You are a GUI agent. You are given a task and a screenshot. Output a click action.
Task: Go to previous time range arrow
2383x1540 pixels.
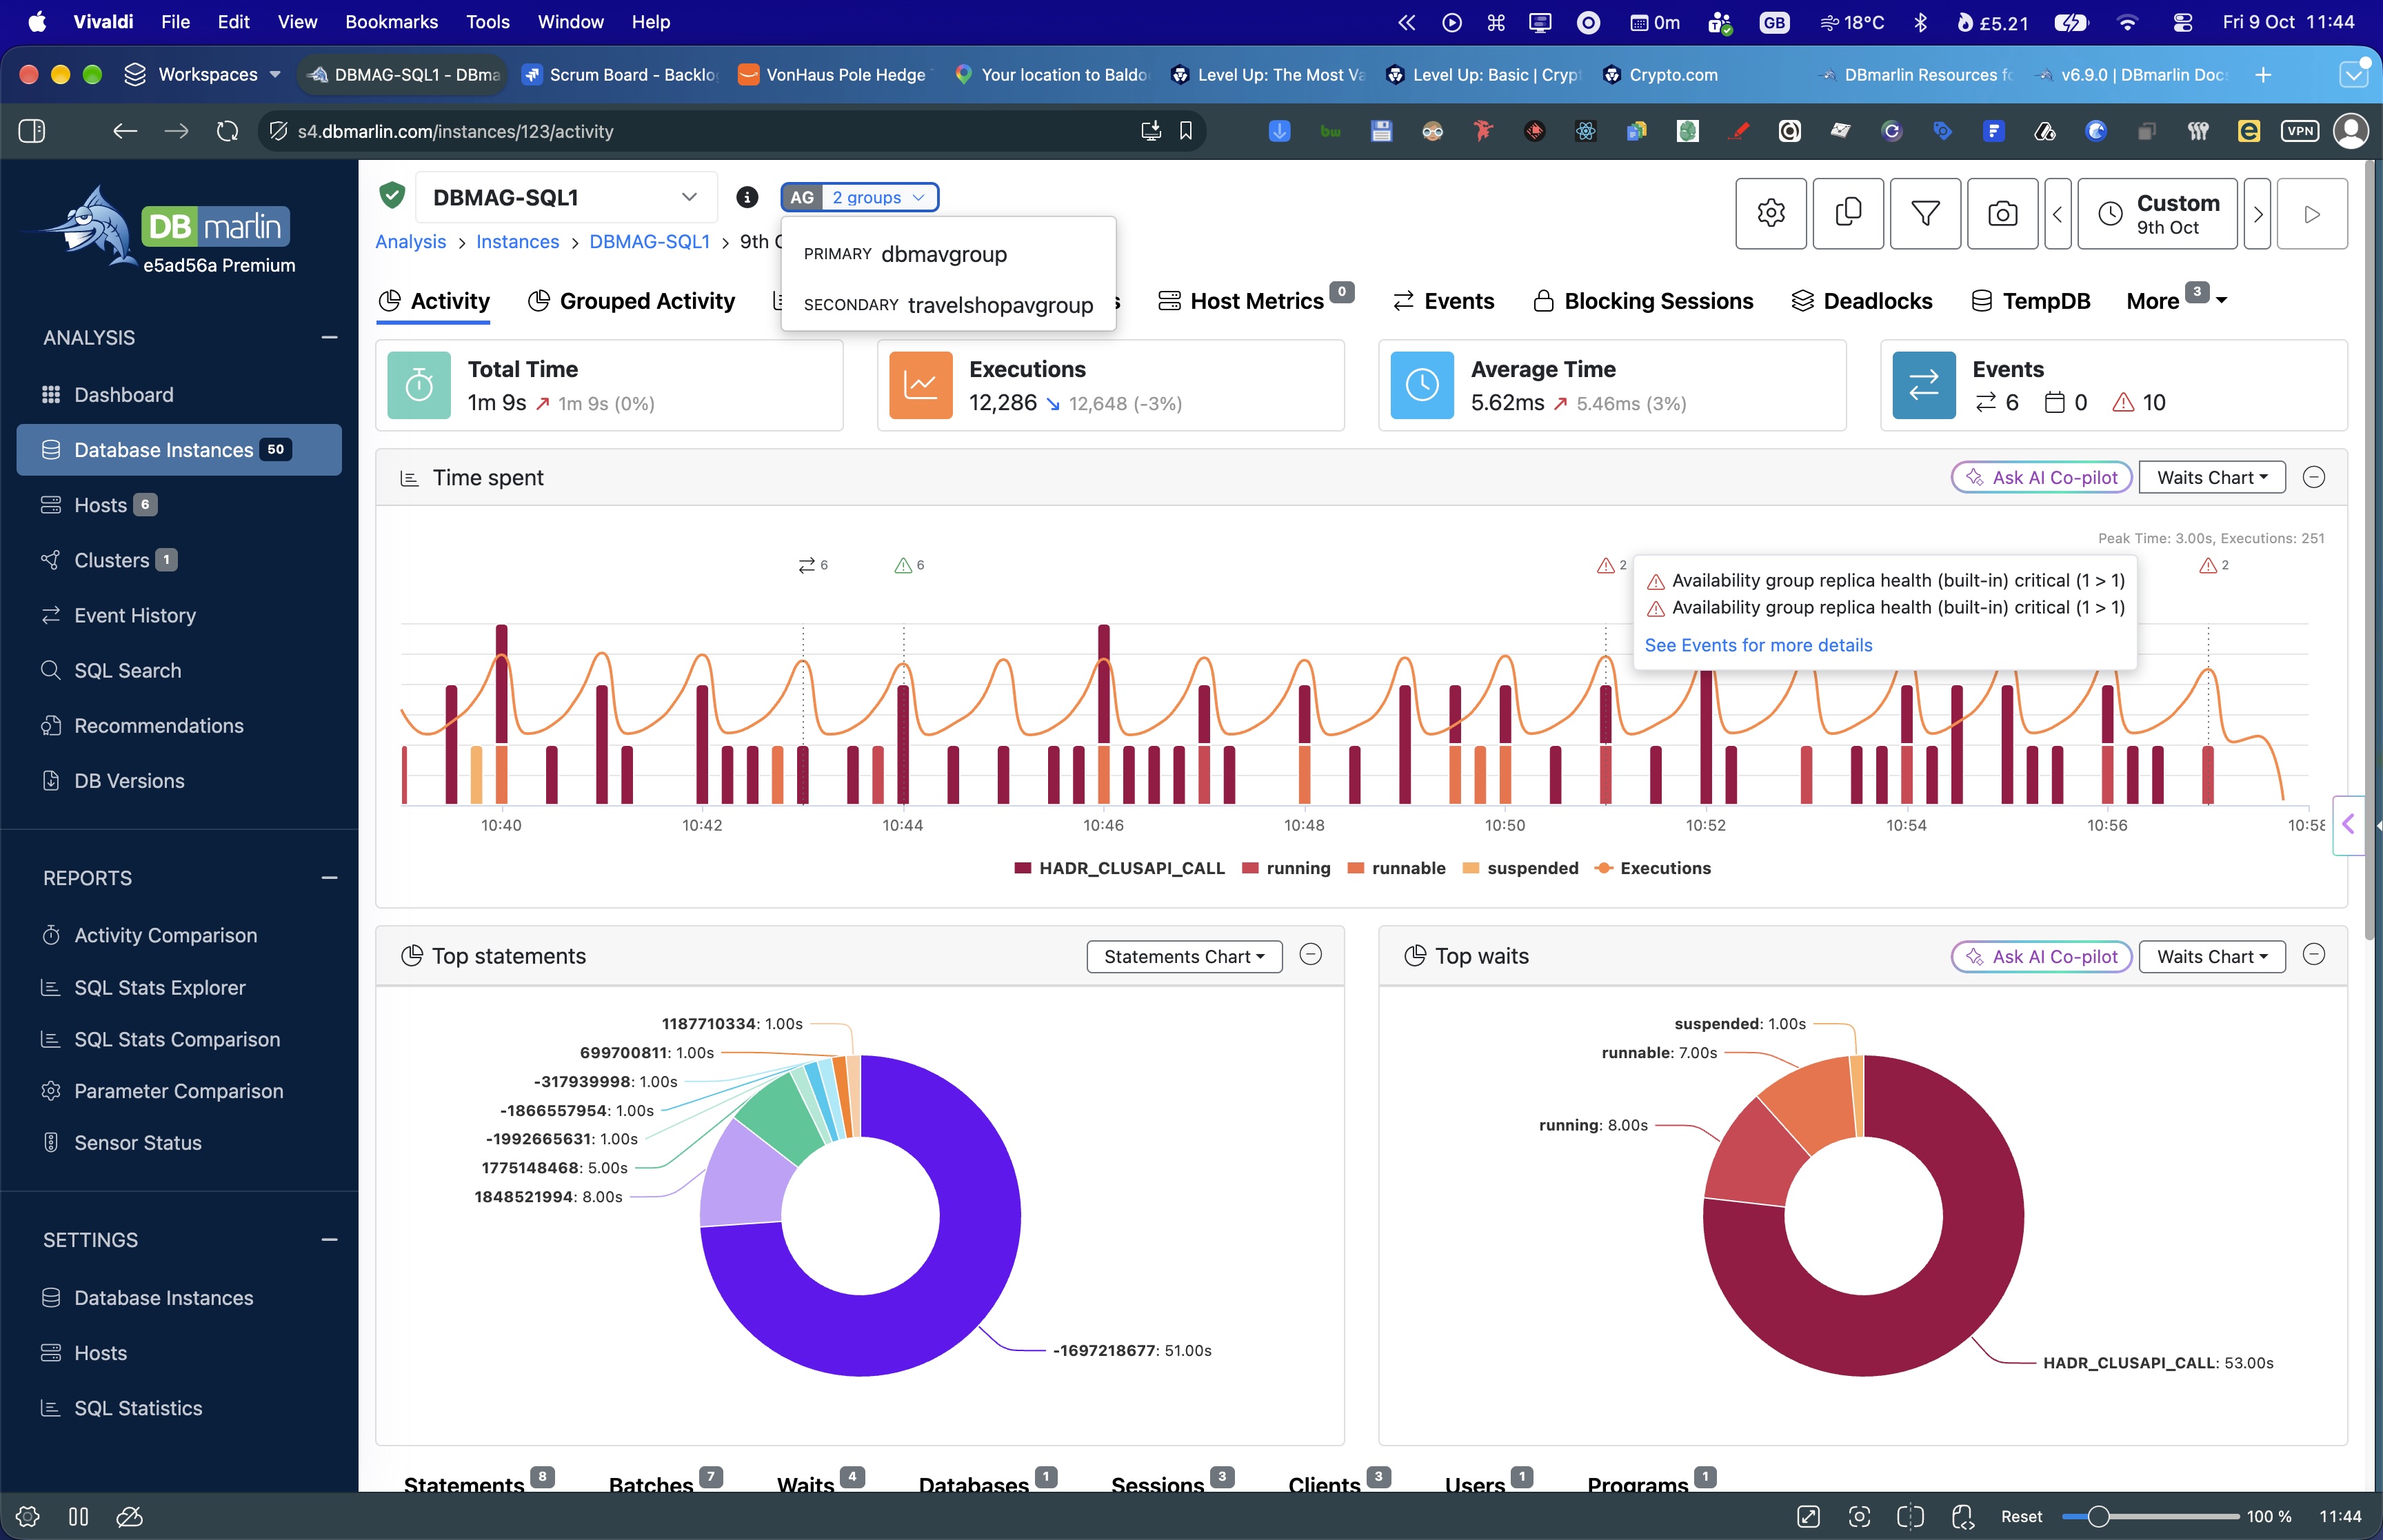[2057, 213]
